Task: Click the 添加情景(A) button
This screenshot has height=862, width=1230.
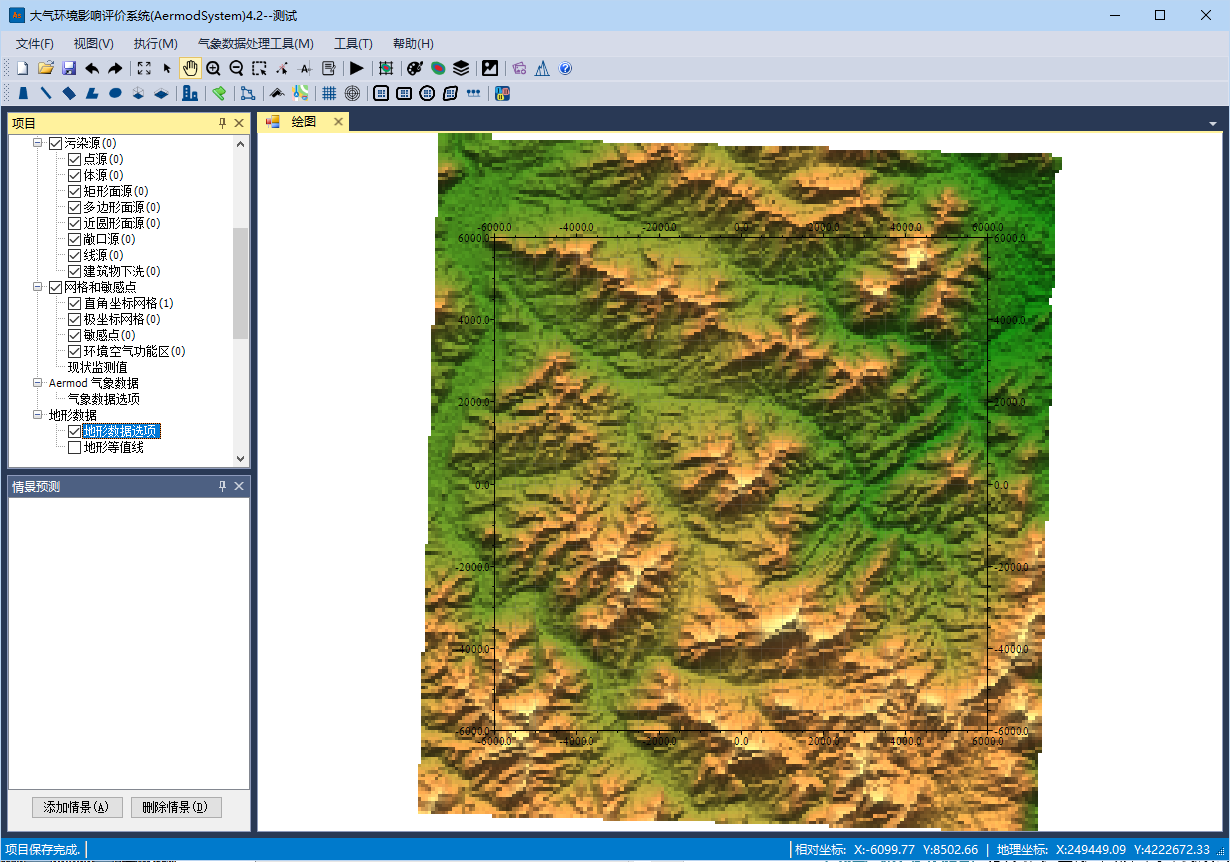Action: tap(77, 807)
